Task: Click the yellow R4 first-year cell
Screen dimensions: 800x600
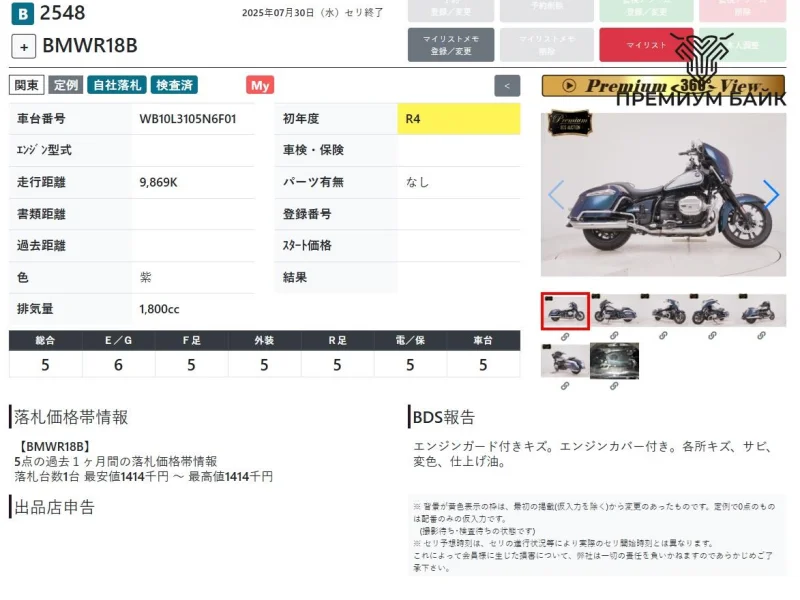Action: coord(458,119)
